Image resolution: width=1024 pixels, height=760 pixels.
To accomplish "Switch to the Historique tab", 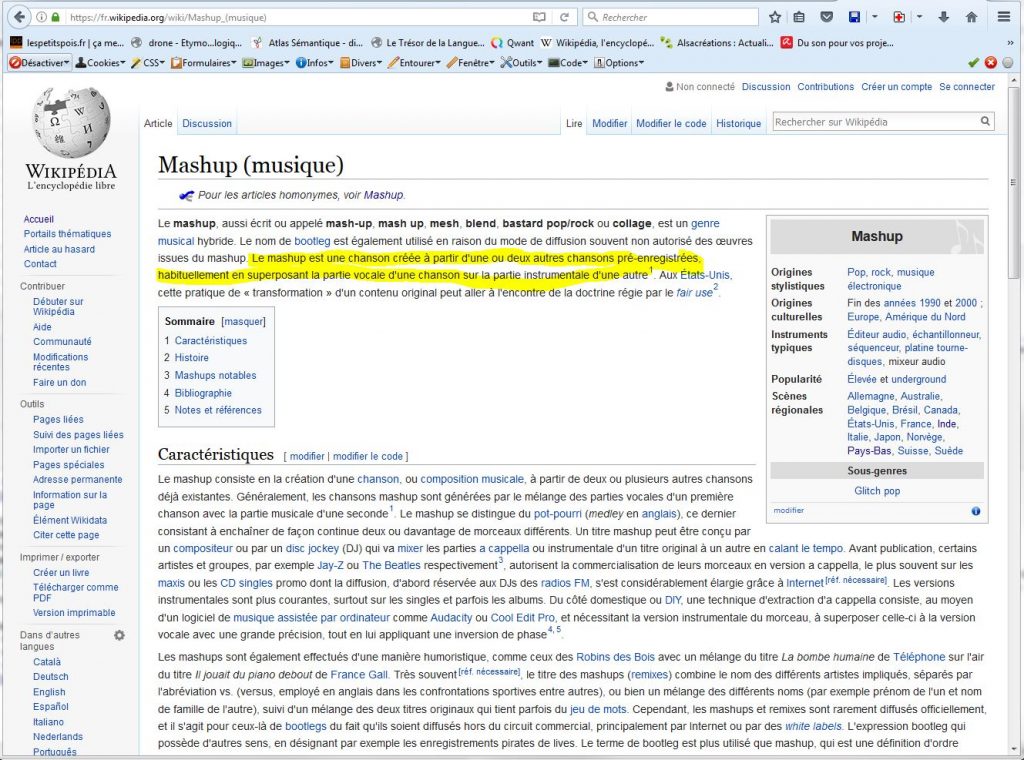I will pos(738,123).
